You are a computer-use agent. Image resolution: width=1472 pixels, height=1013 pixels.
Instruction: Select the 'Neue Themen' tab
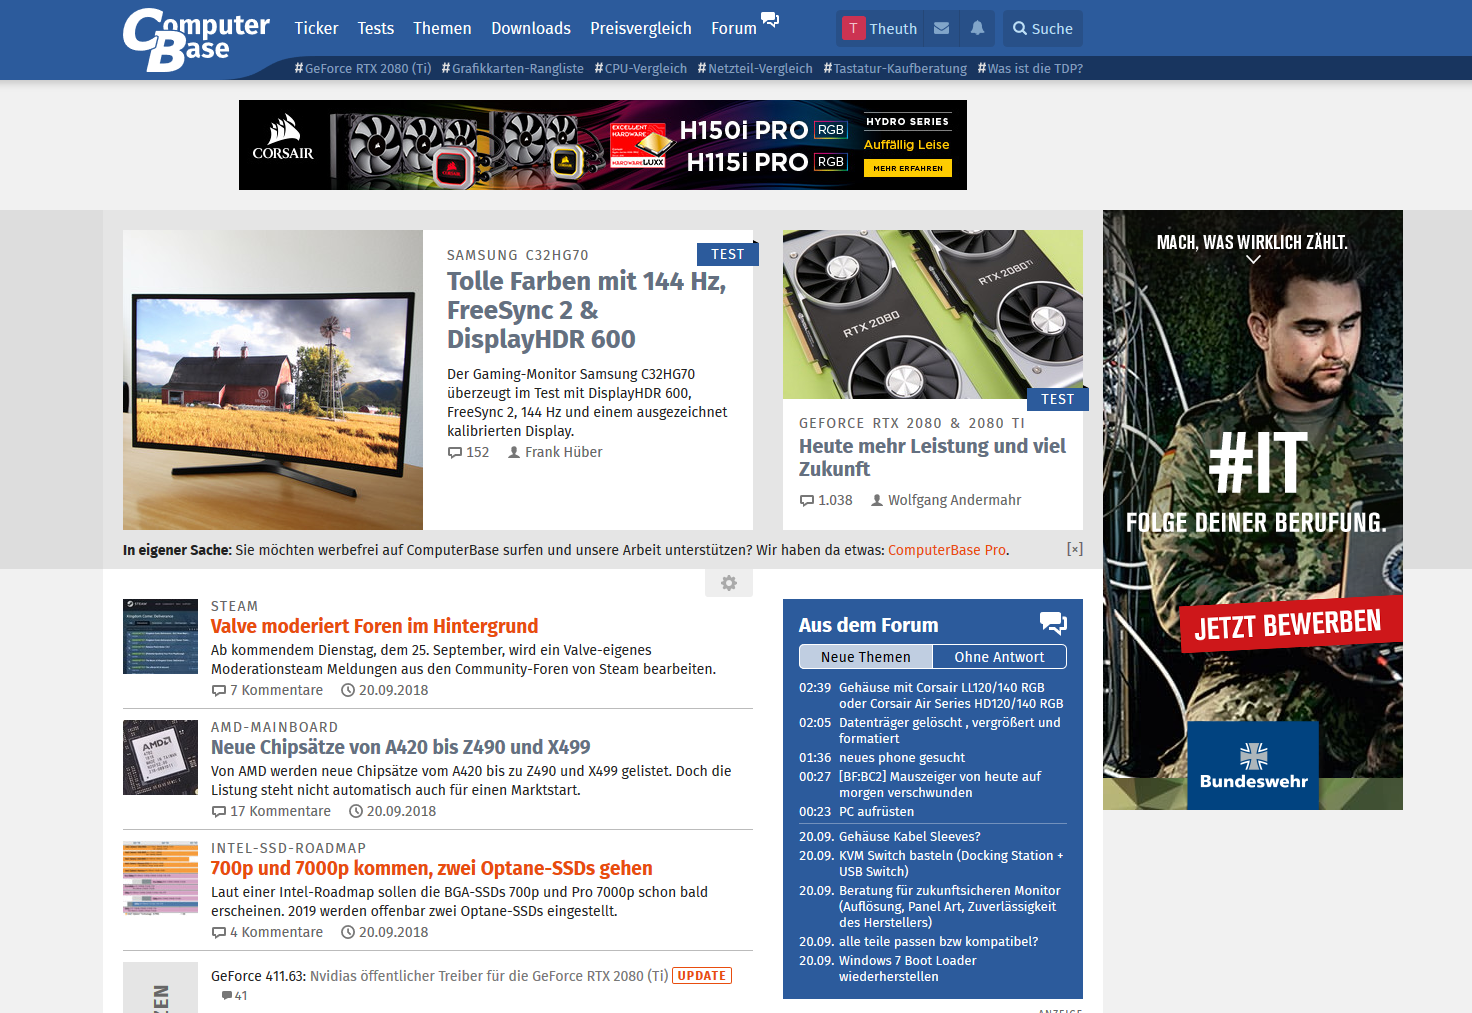tap(866, 657)
